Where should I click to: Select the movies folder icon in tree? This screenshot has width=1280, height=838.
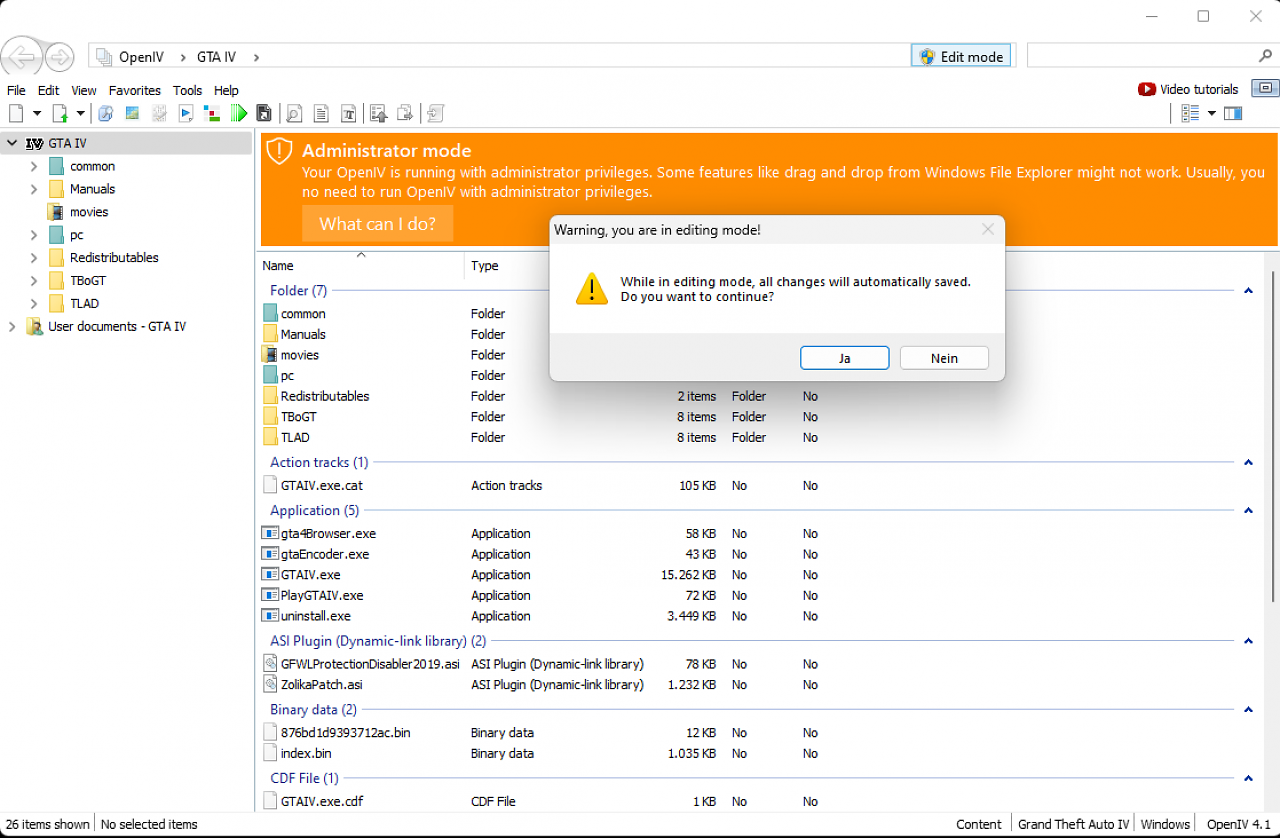click(56, 212)
